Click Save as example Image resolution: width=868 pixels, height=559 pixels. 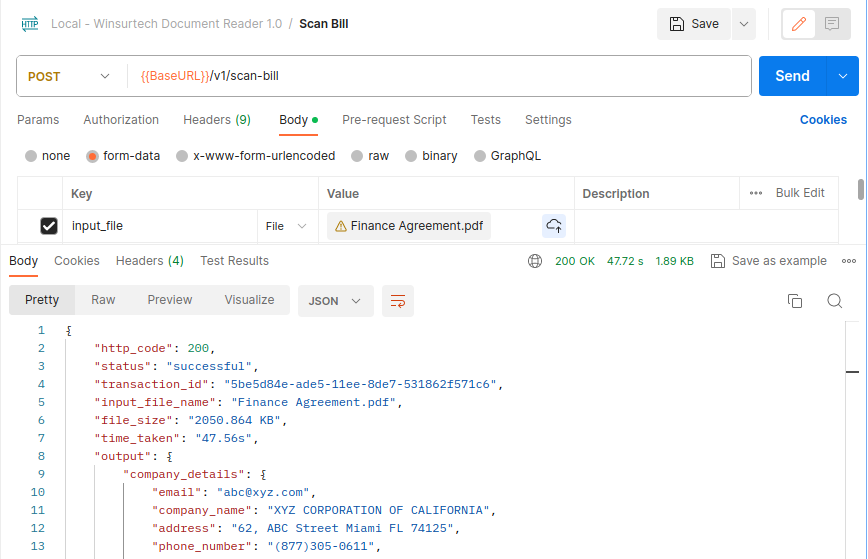768,261
